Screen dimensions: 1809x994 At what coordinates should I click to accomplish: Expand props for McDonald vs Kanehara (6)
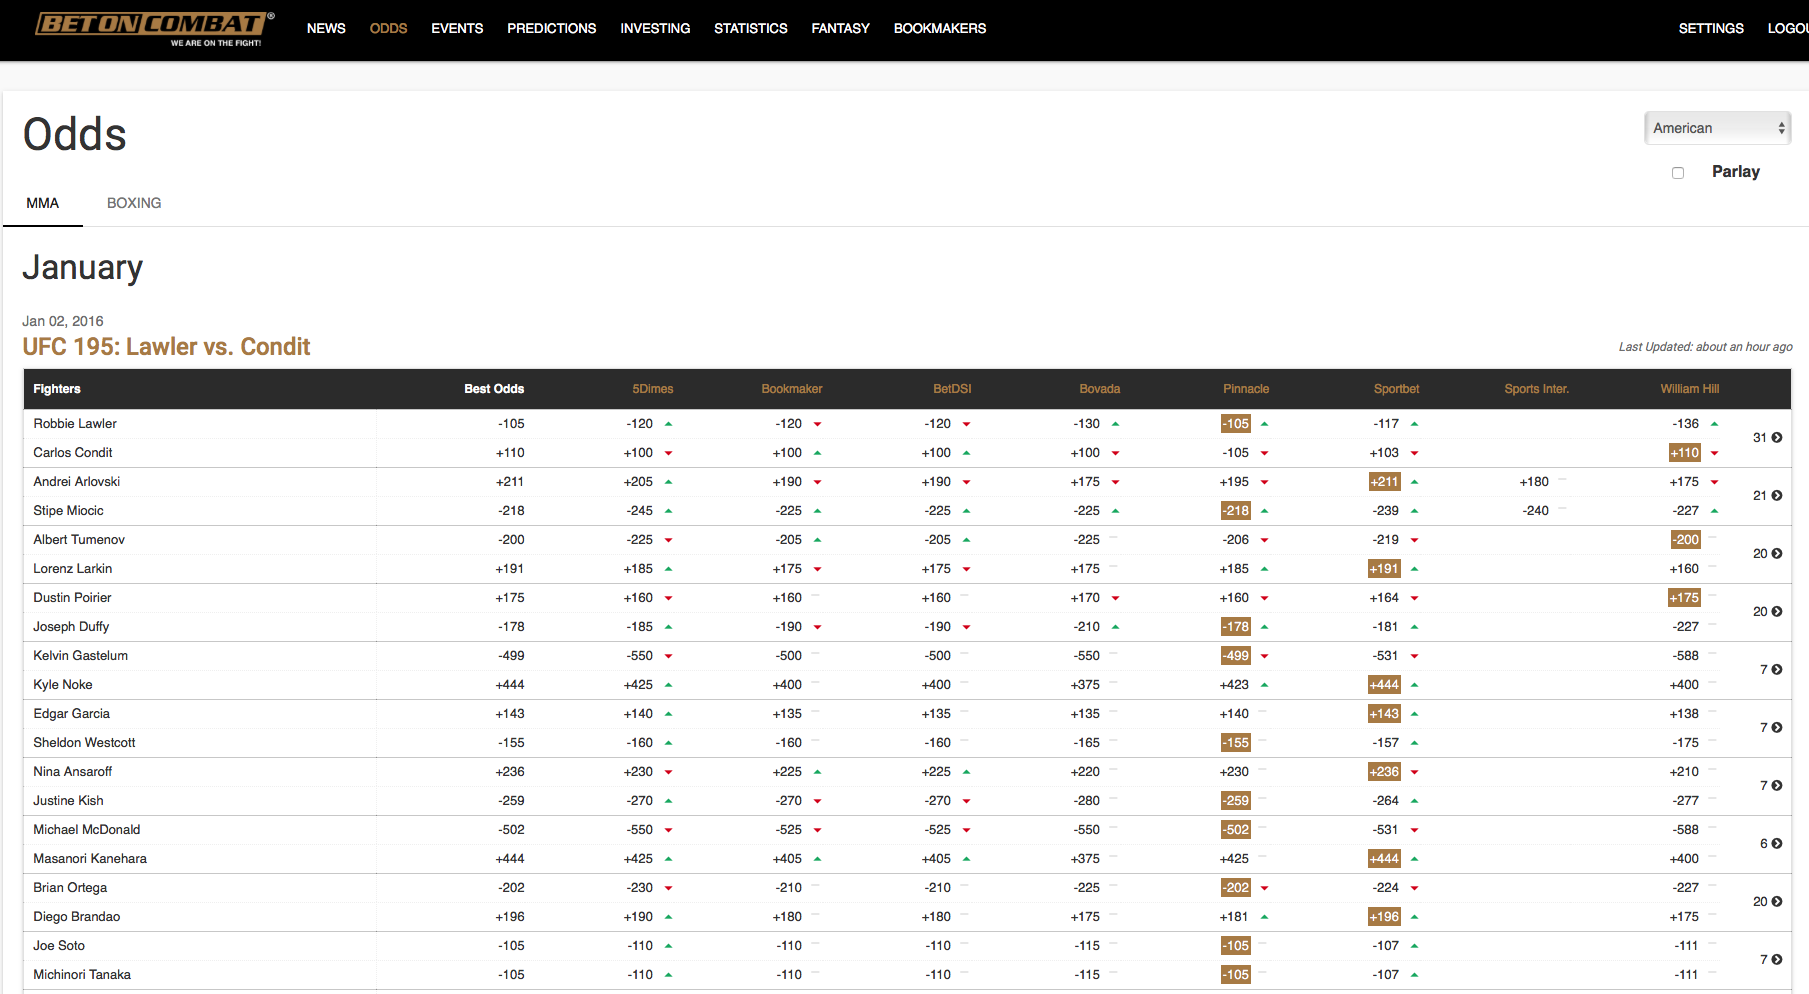click(x=1771, y=844)
